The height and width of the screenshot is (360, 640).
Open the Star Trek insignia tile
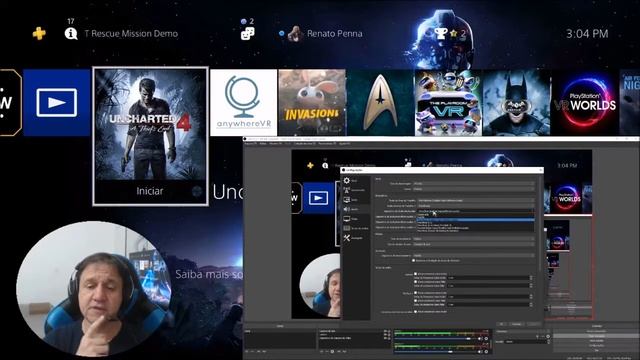[380, 102]
